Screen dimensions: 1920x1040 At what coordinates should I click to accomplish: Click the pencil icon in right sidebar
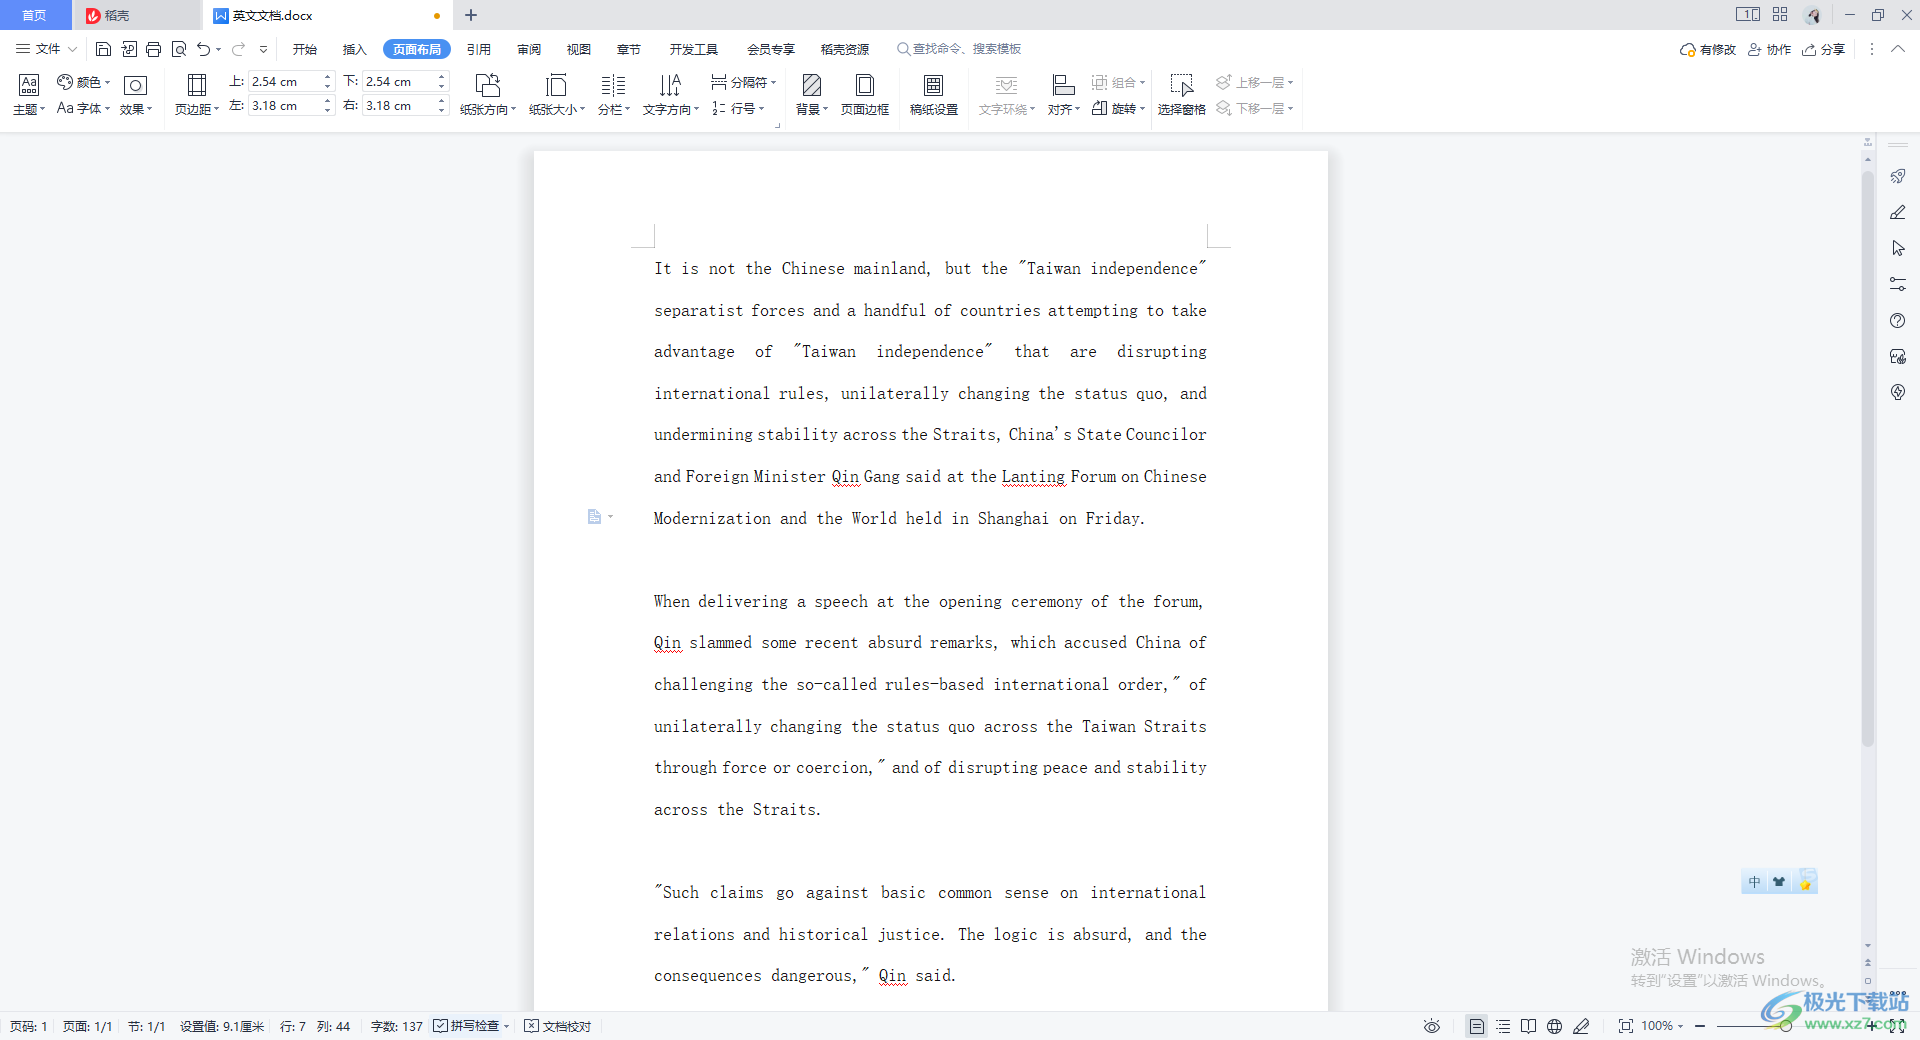[1898, 212]
